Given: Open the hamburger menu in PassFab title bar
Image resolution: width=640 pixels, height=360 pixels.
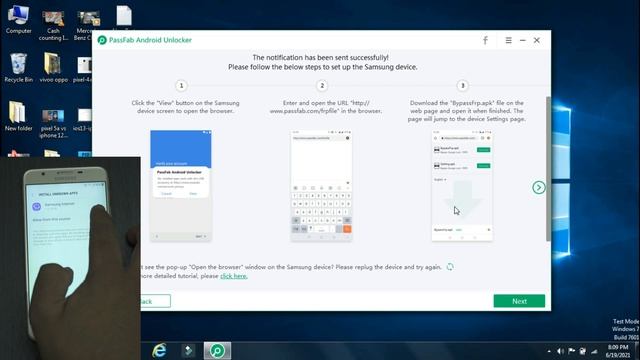Looking at the screenshot, I should 508,40.
